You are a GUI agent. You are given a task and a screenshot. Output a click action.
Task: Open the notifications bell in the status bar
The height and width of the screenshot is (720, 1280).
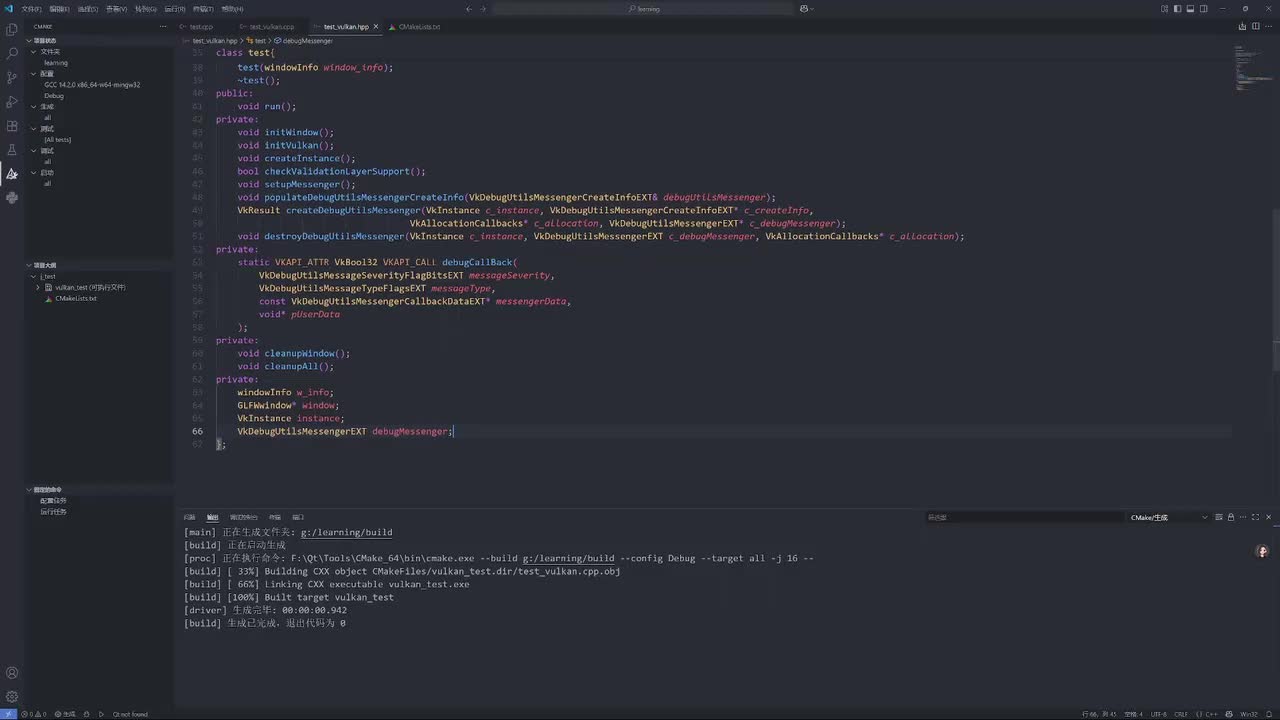[1269, 714]
